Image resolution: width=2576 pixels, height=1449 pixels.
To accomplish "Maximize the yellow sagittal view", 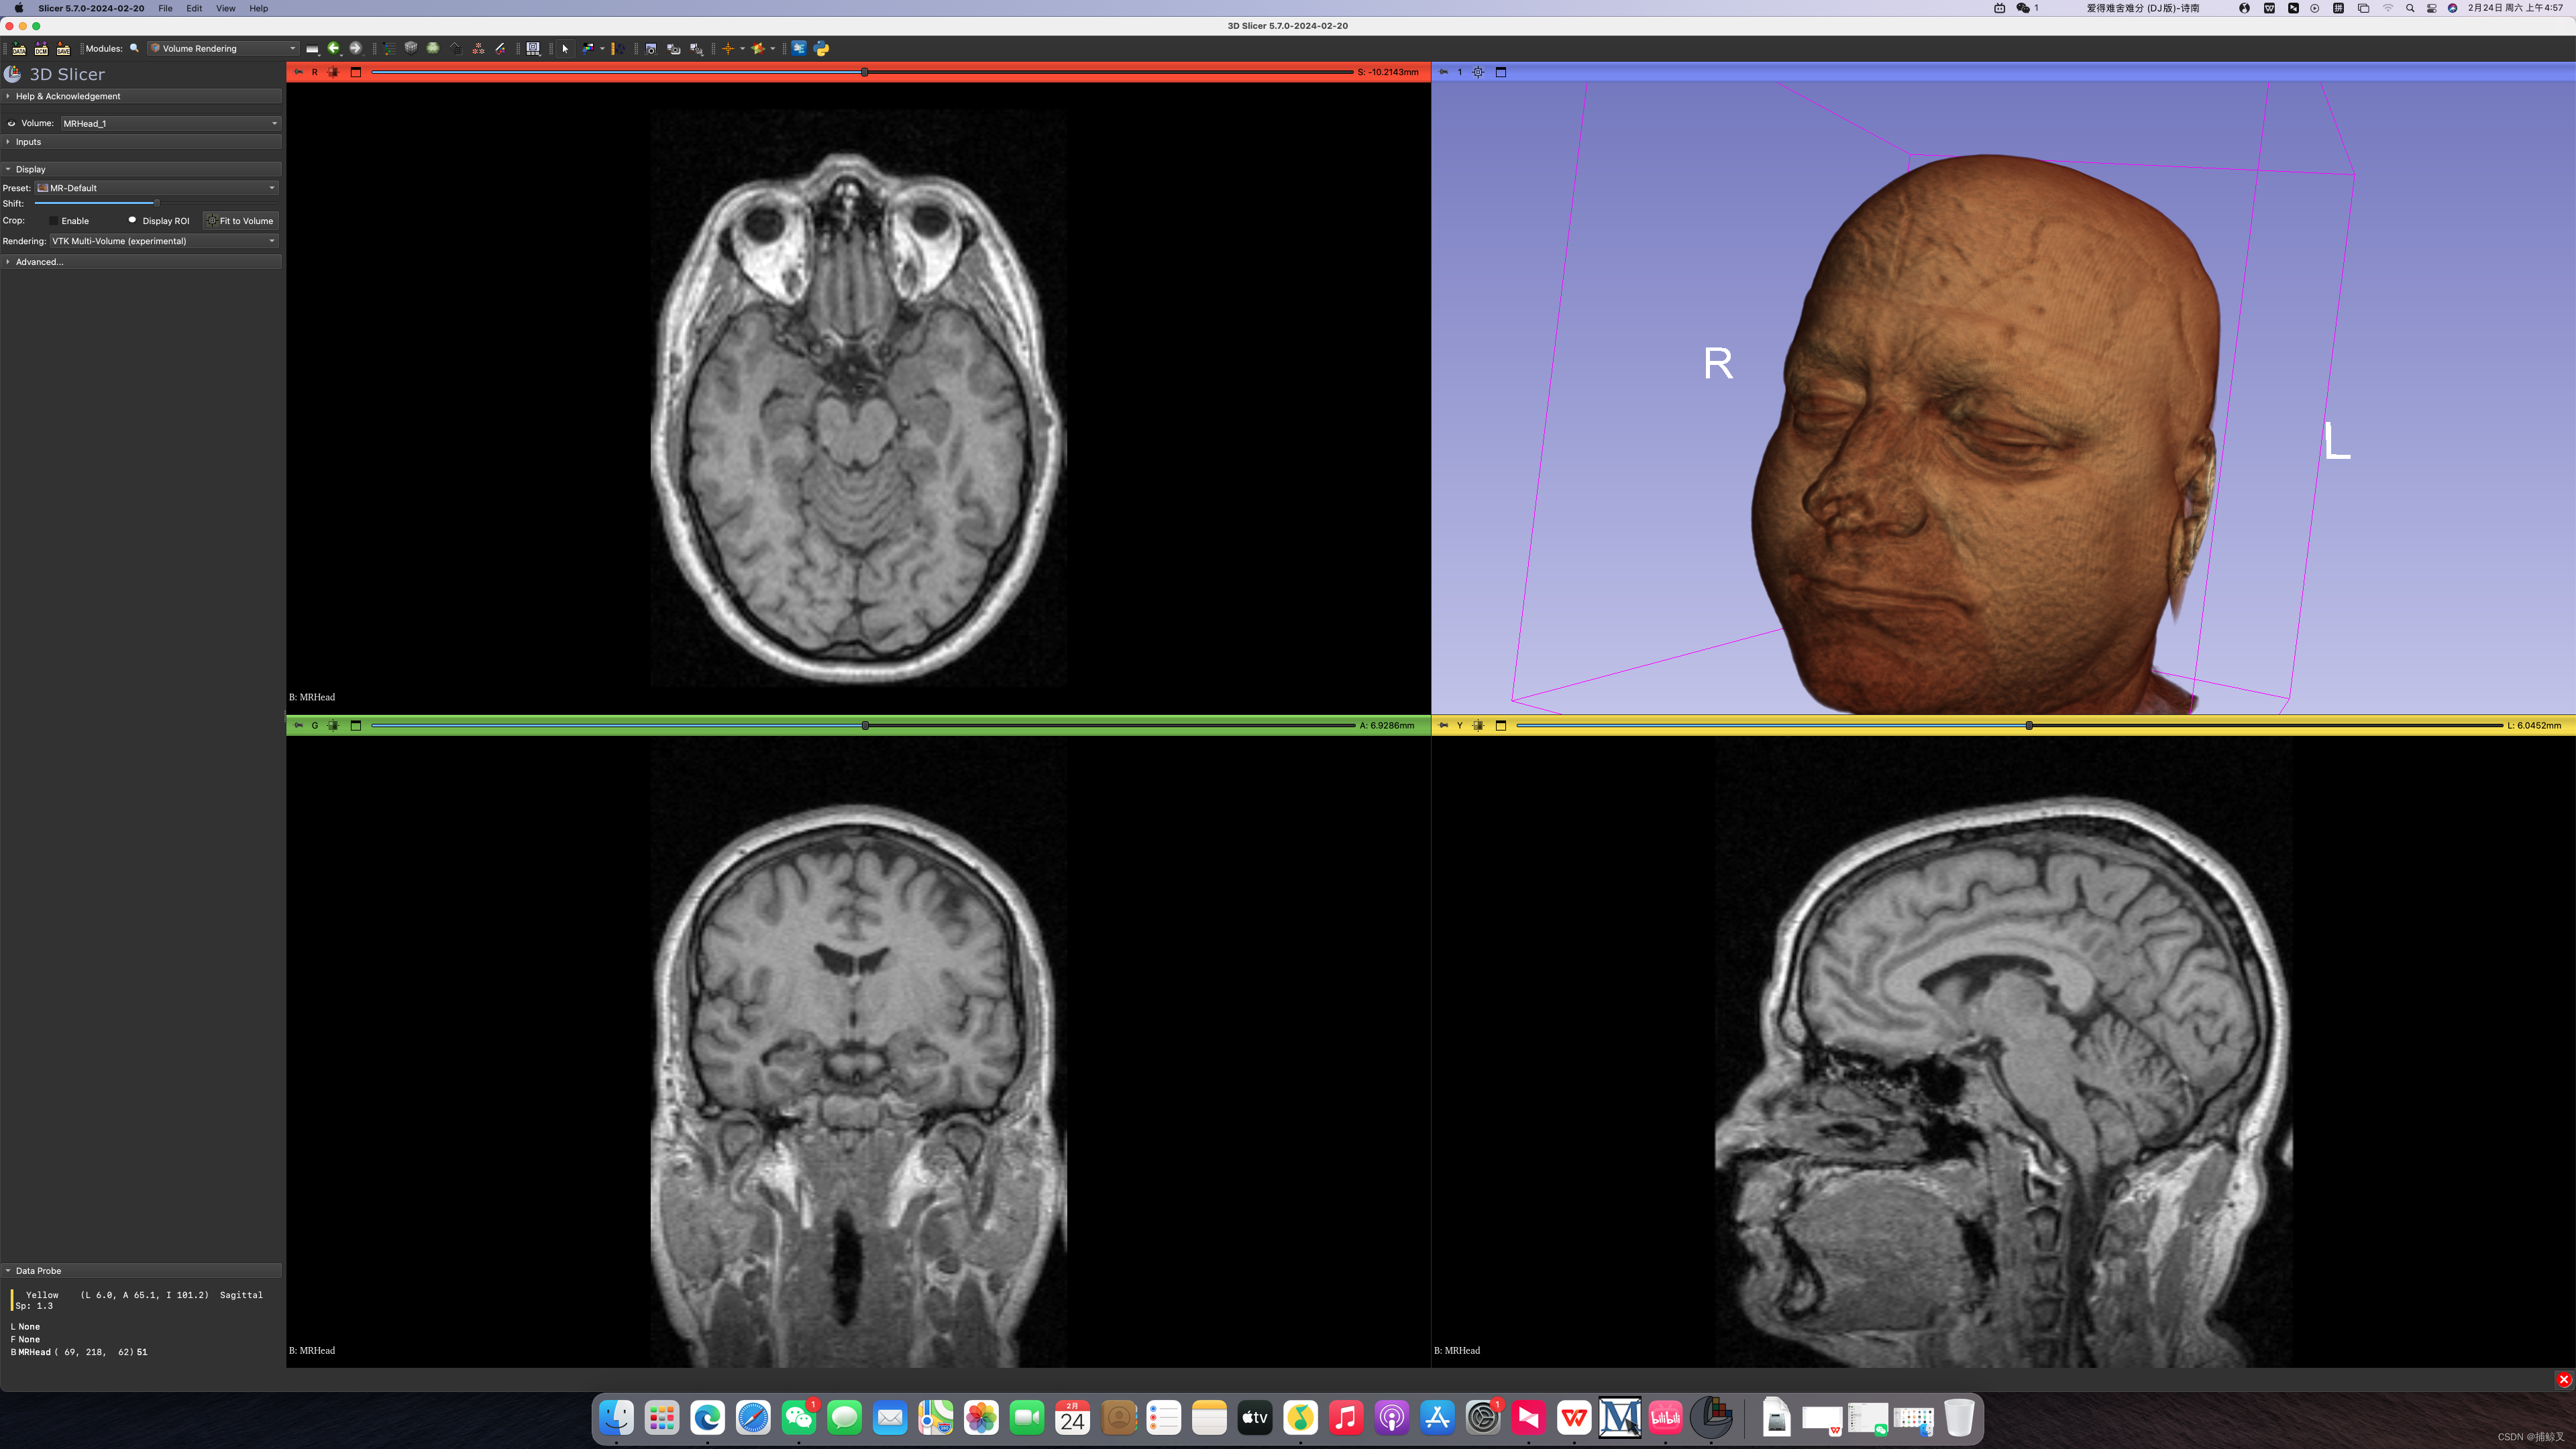I will click(1501, 725).
